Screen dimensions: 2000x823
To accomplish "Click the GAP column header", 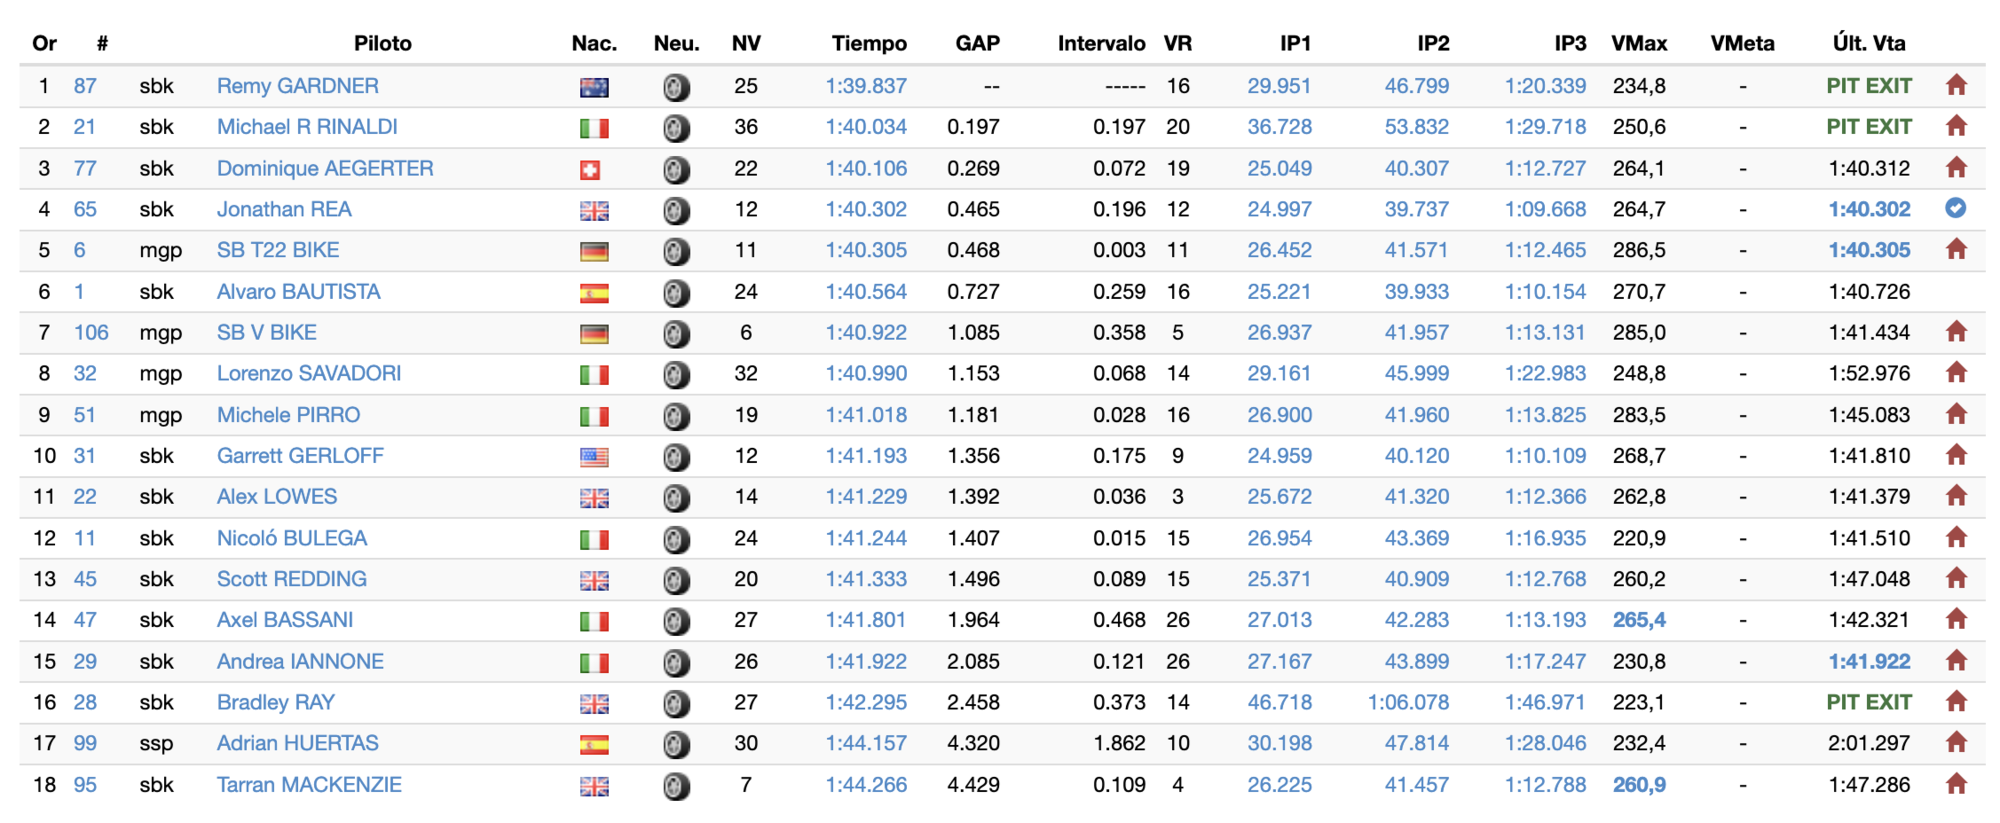I will click(x=977, y=43).
